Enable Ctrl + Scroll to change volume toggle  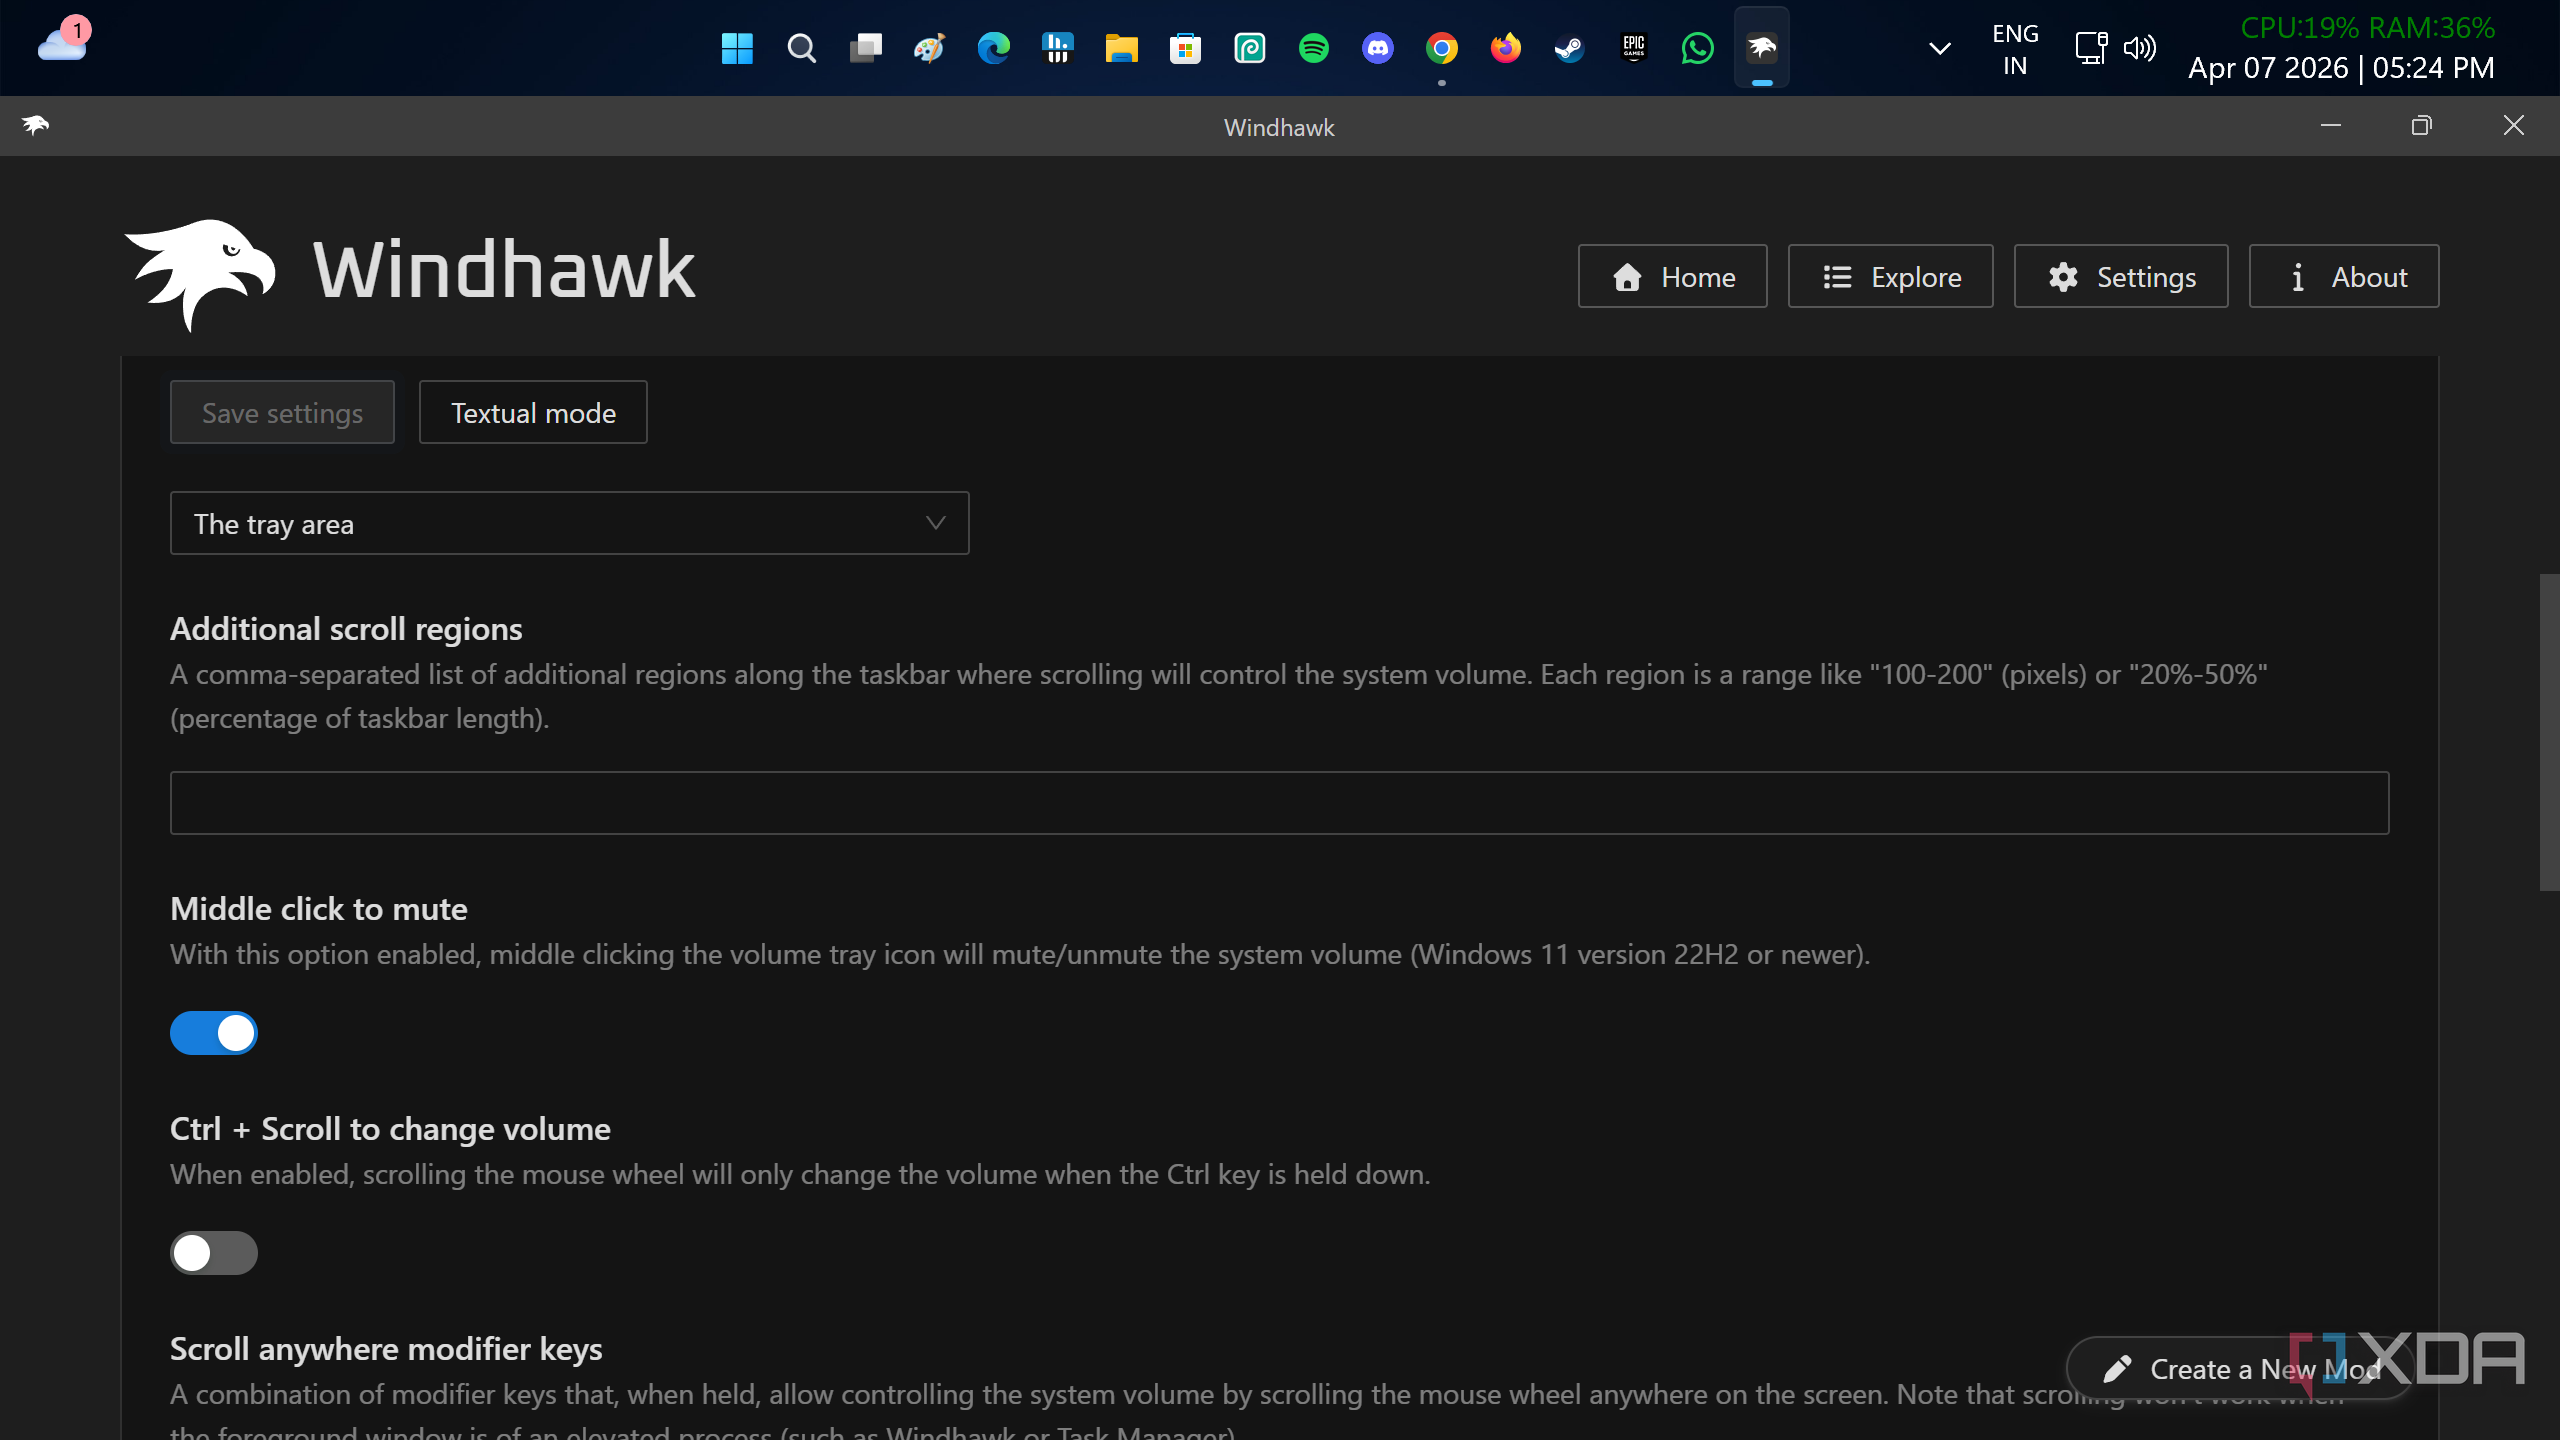click(213, 1253)
